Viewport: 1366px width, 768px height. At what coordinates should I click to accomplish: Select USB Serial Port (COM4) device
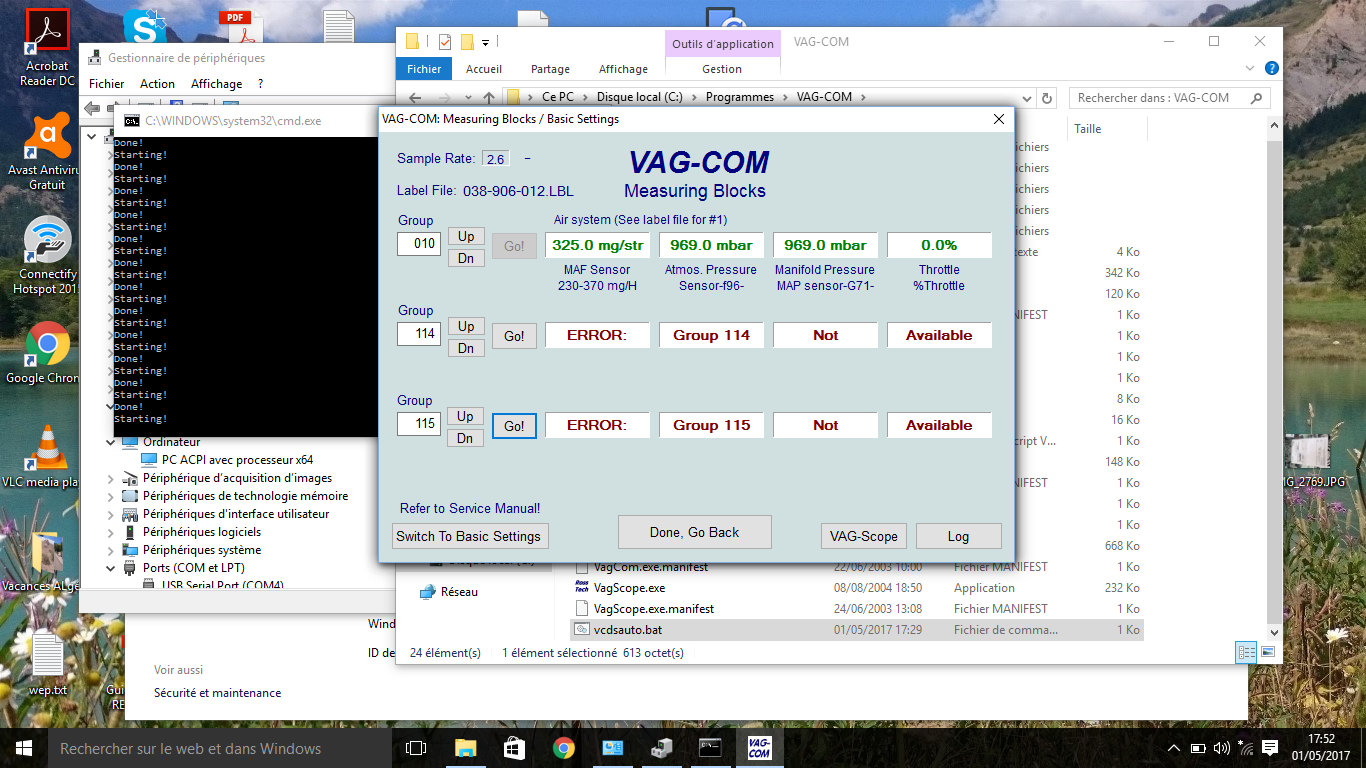coord(223,585)
